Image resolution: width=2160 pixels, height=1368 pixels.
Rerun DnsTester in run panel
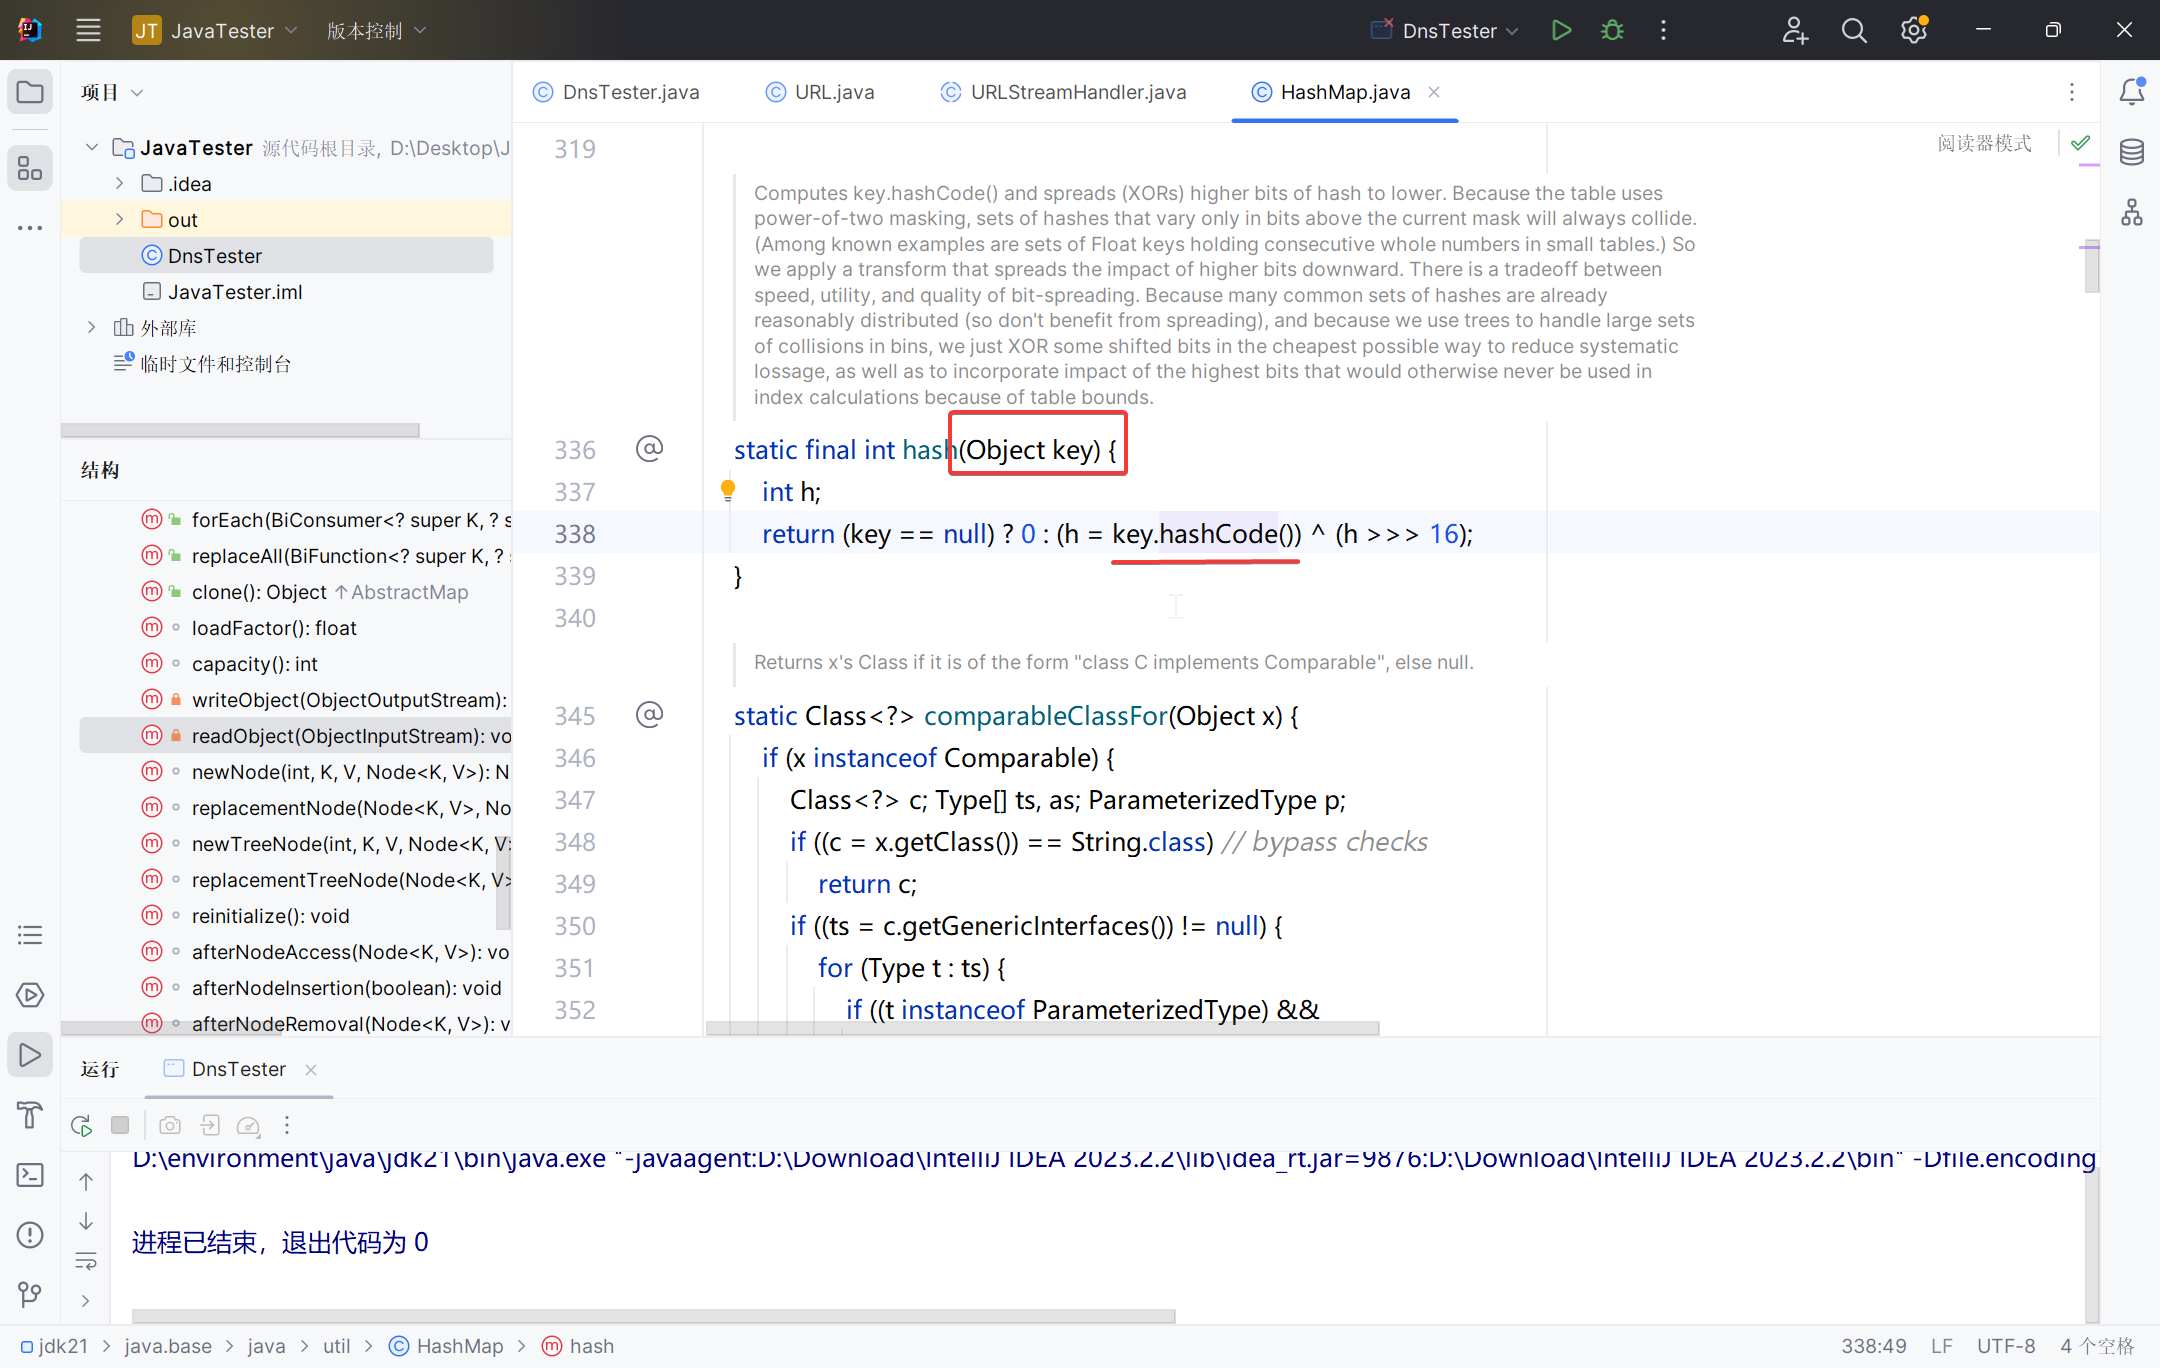82,1125
